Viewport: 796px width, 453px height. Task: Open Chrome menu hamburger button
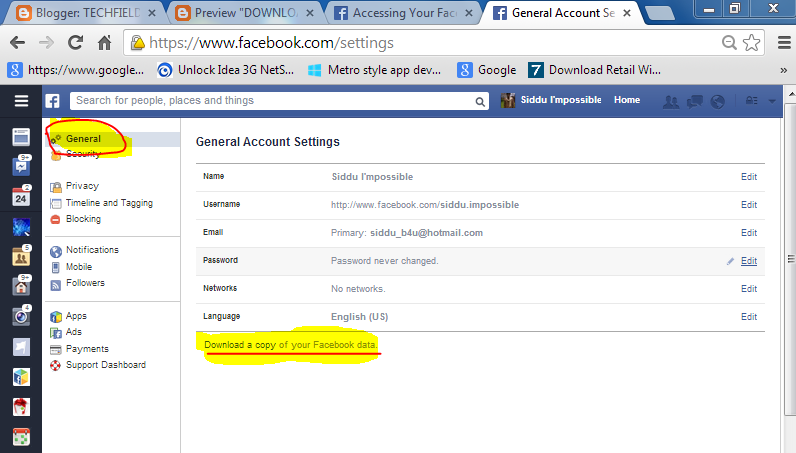click(784, 43)
